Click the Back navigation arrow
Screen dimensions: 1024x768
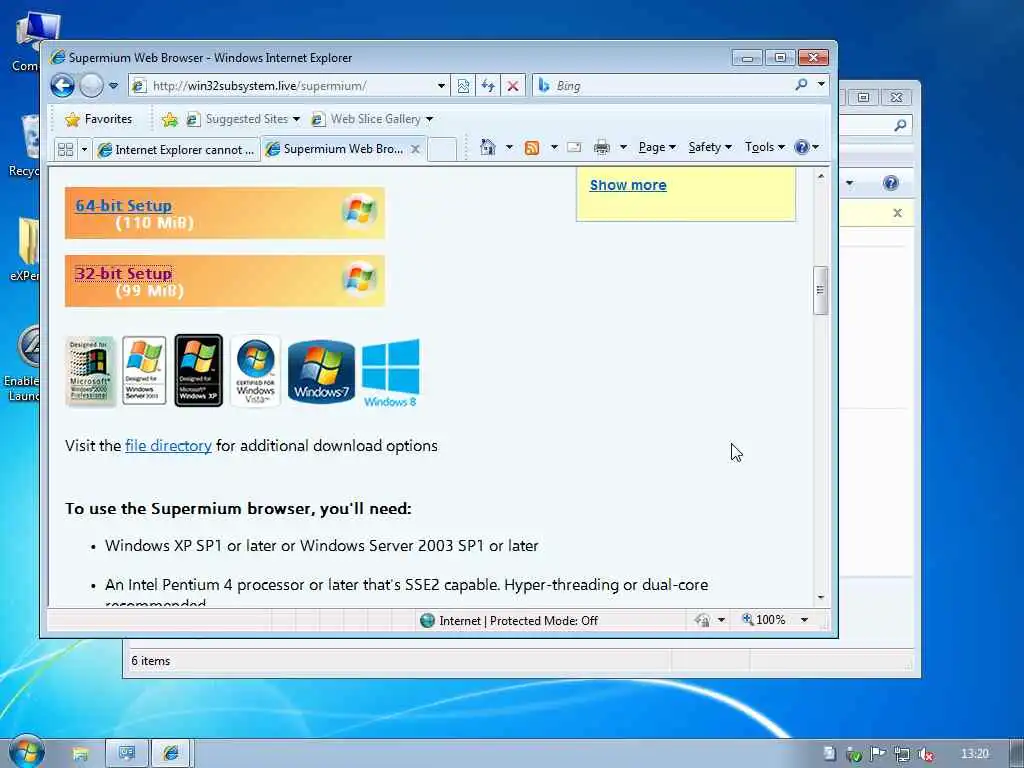[62, 86]
